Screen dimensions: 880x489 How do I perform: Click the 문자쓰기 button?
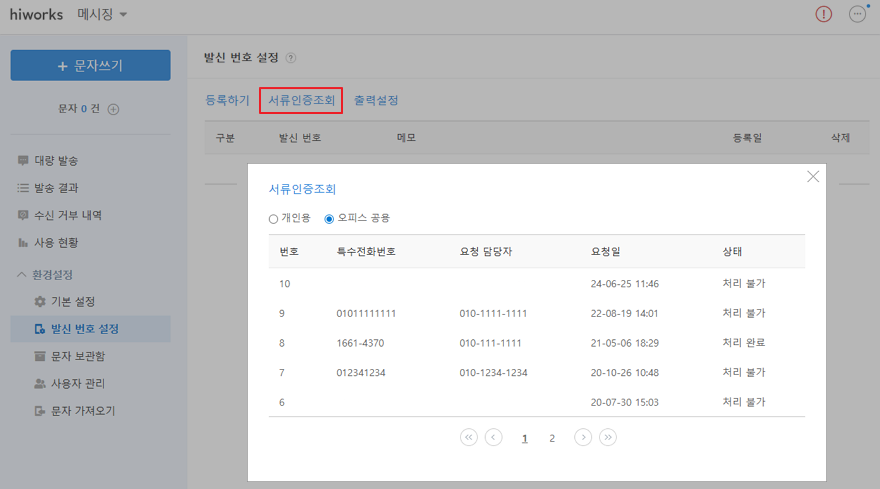coord(90,66)
